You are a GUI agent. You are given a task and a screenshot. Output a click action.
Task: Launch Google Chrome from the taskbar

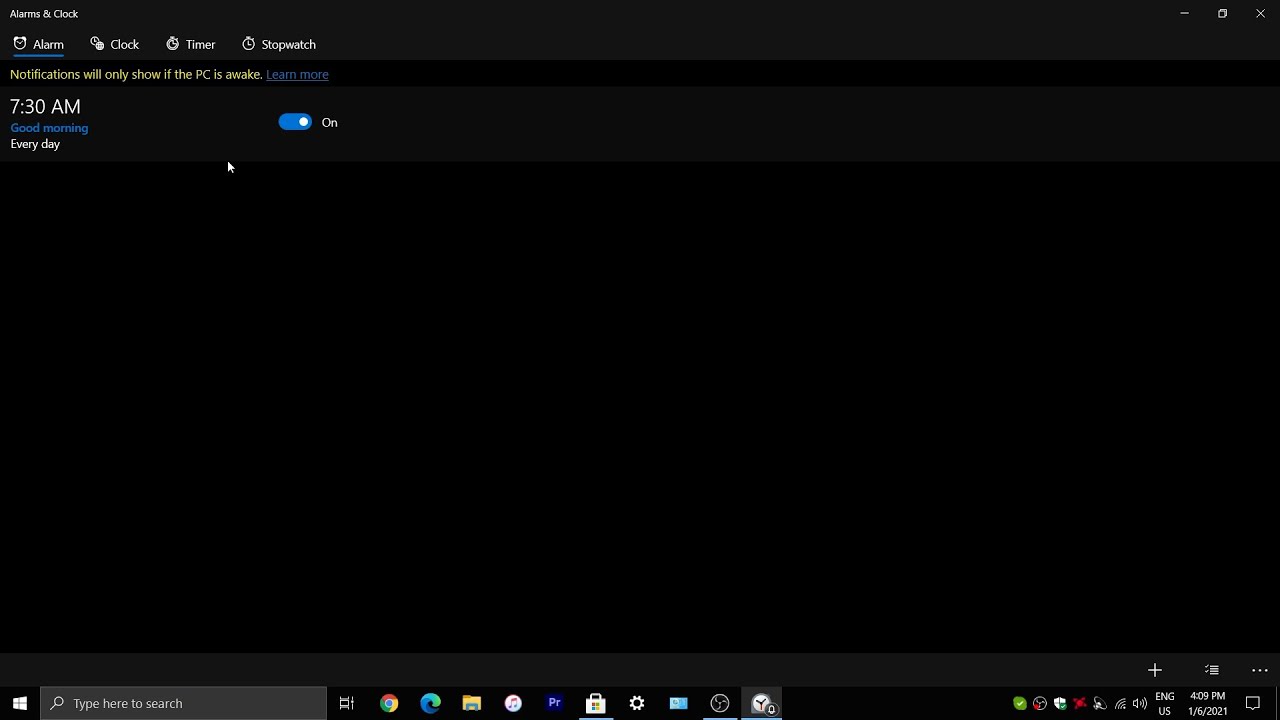click(x=389, y=703)
